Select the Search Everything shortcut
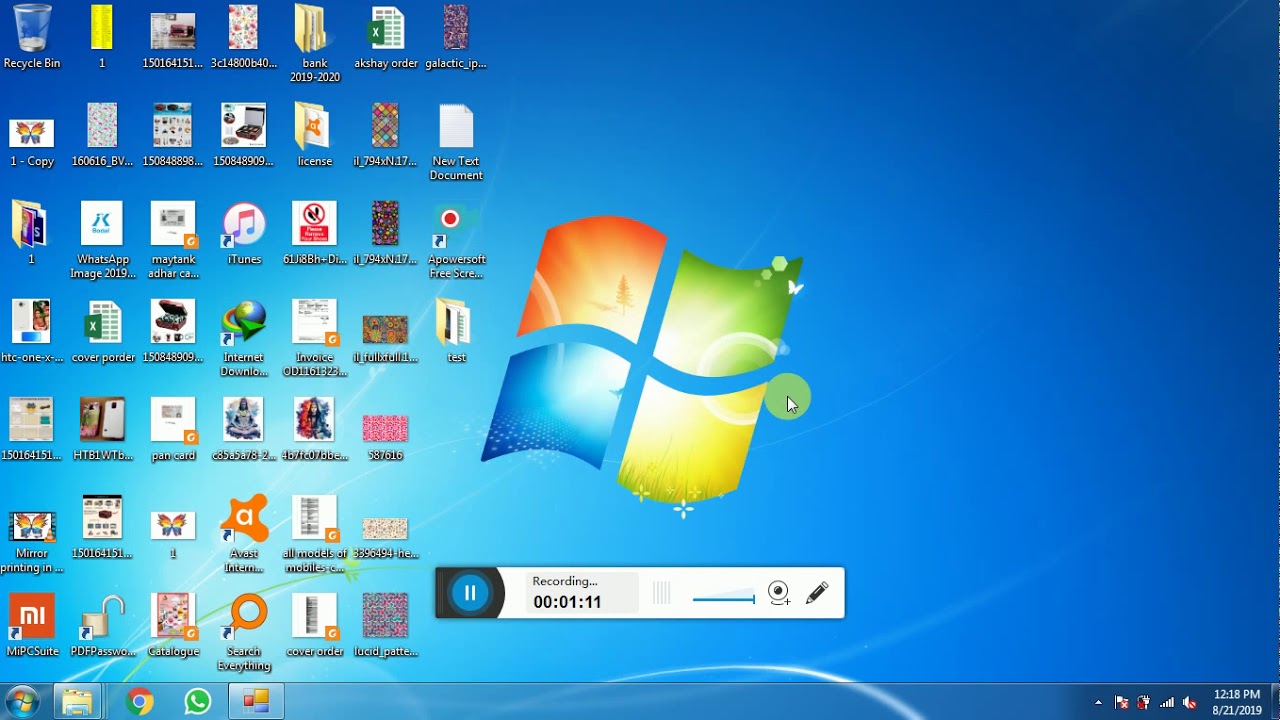Viewport: 1280px width, 720px height. click(244, 633)
